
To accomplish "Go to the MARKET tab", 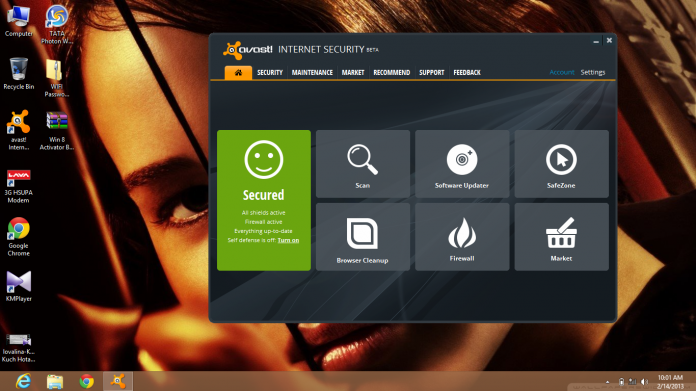I will pos(353,72).
